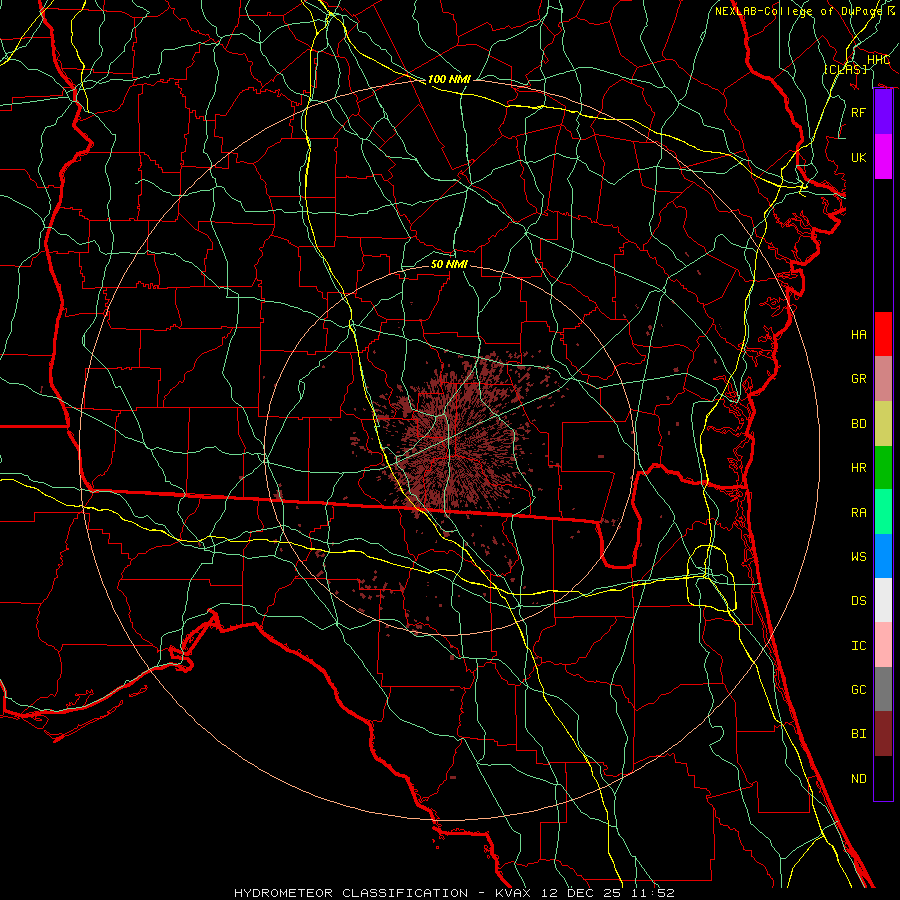
Task: Click the RF purple legend swatch
Action: [x=883, y=112]
